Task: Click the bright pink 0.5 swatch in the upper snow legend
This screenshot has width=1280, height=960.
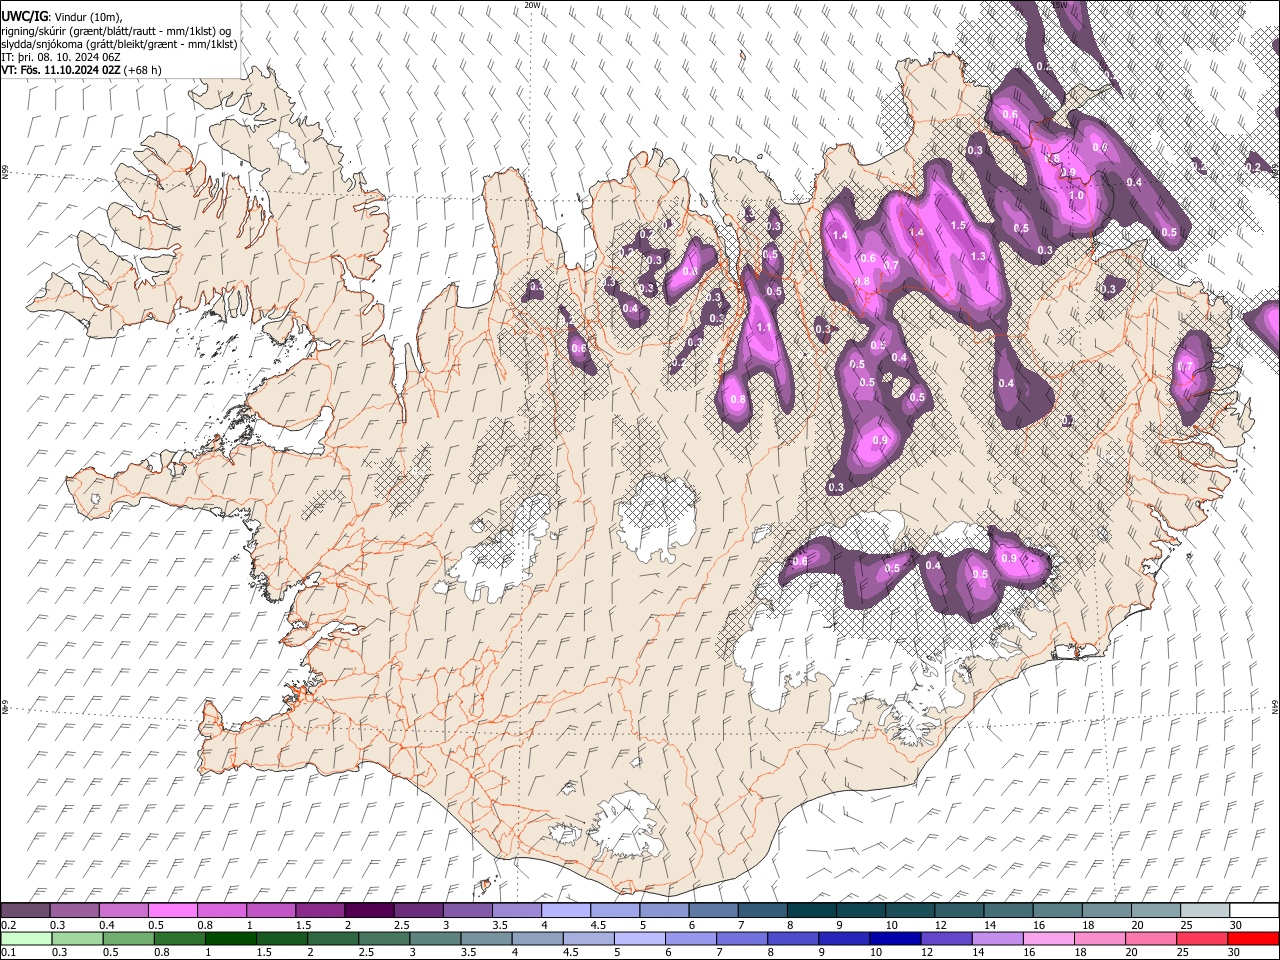Action: 172,910
